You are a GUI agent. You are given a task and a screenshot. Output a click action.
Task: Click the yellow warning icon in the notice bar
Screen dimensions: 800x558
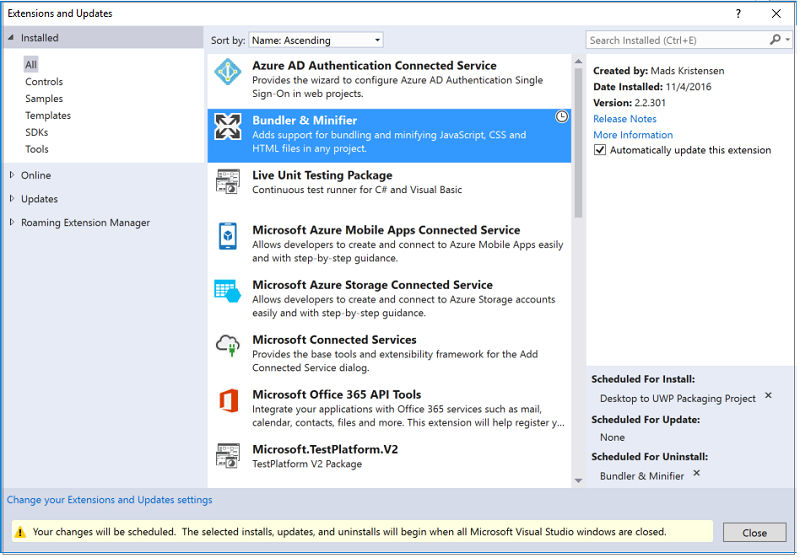(20, 532)
